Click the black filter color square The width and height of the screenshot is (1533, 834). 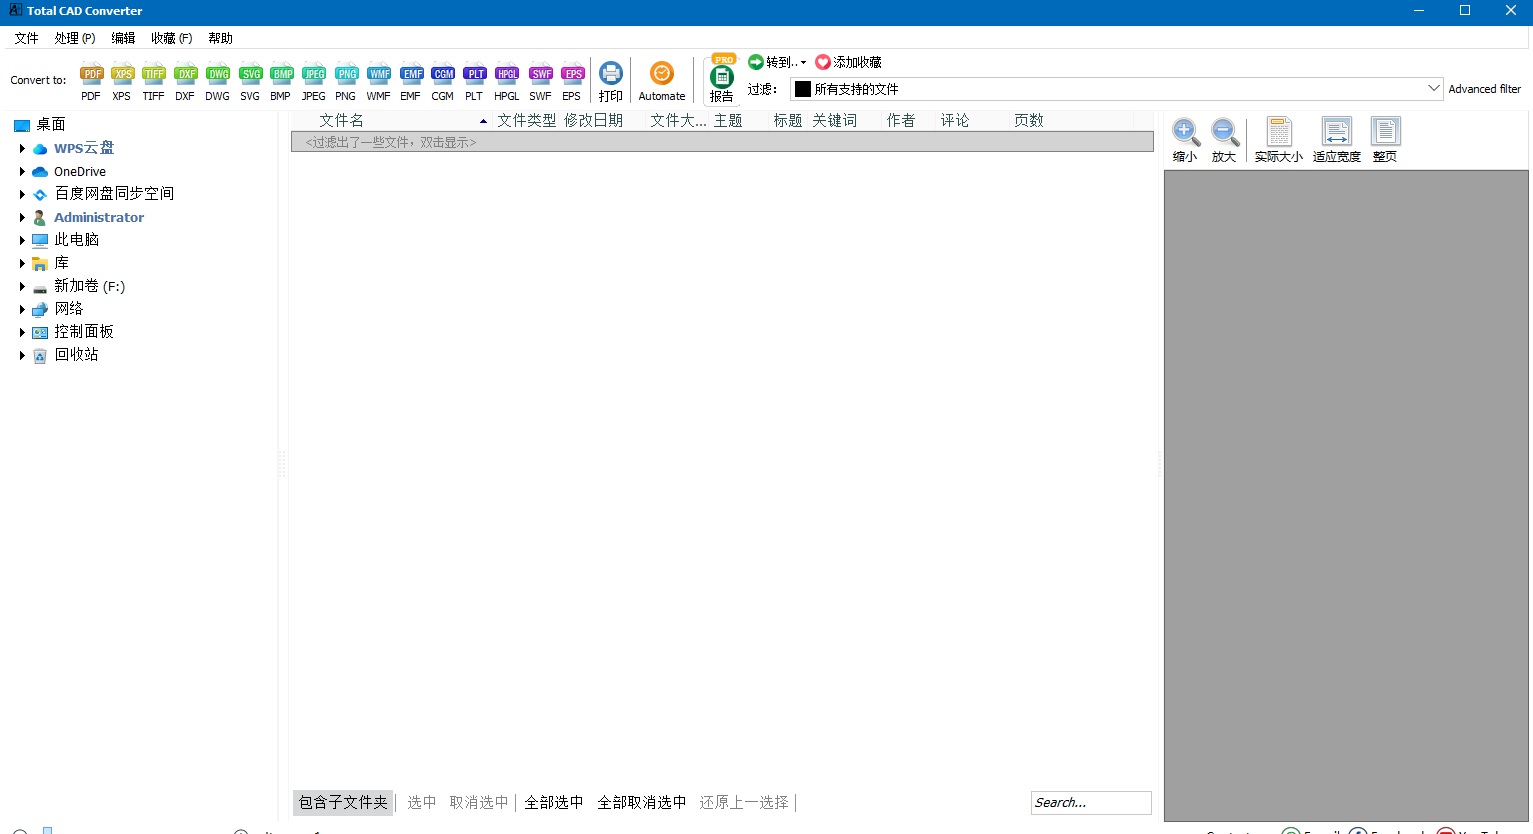802,89
